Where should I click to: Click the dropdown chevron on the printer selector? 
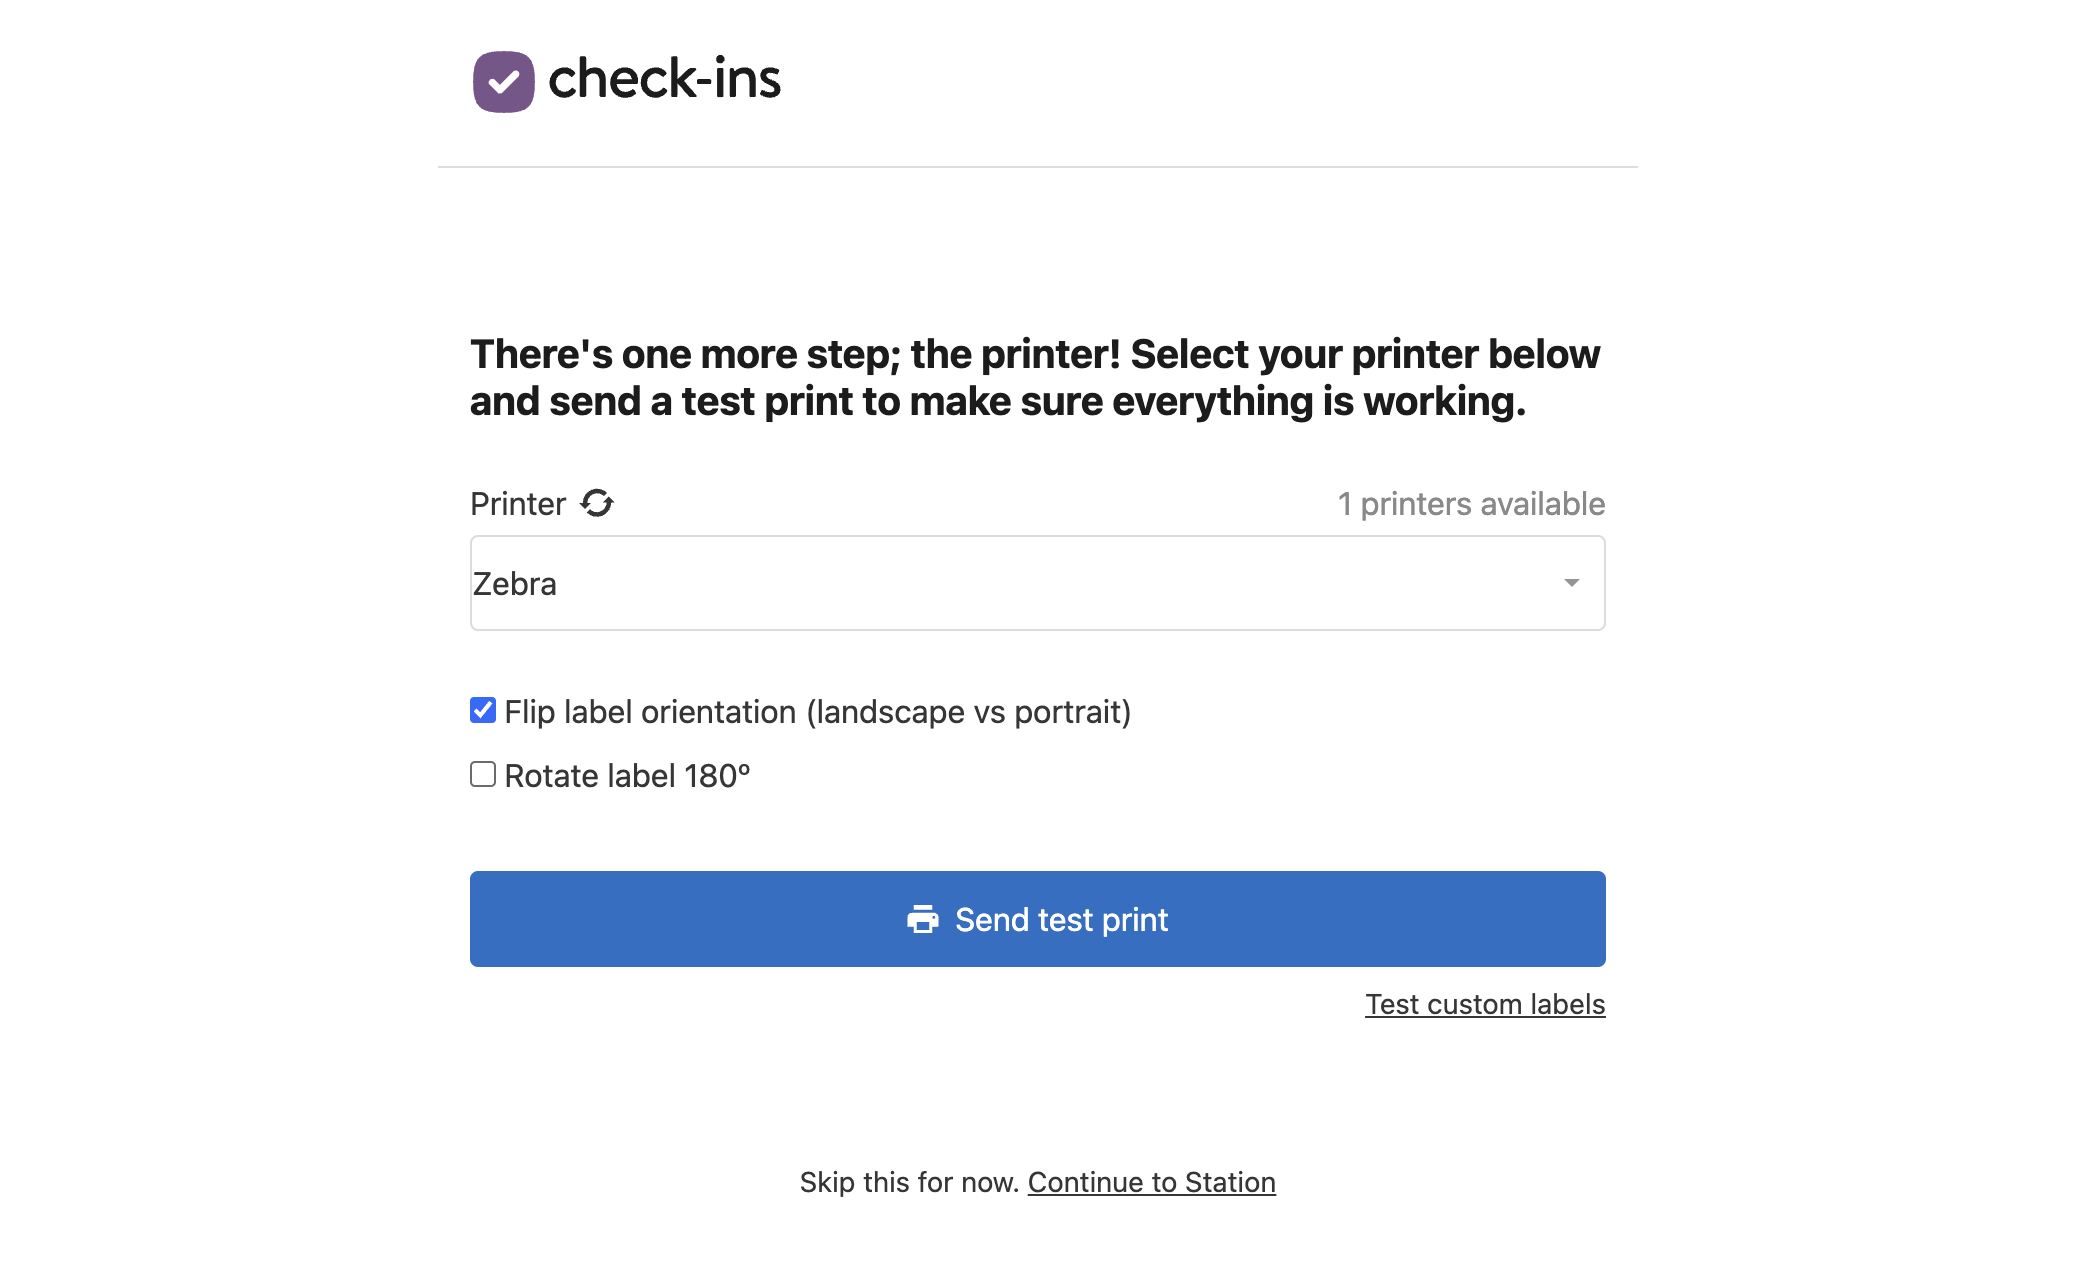1570,582
